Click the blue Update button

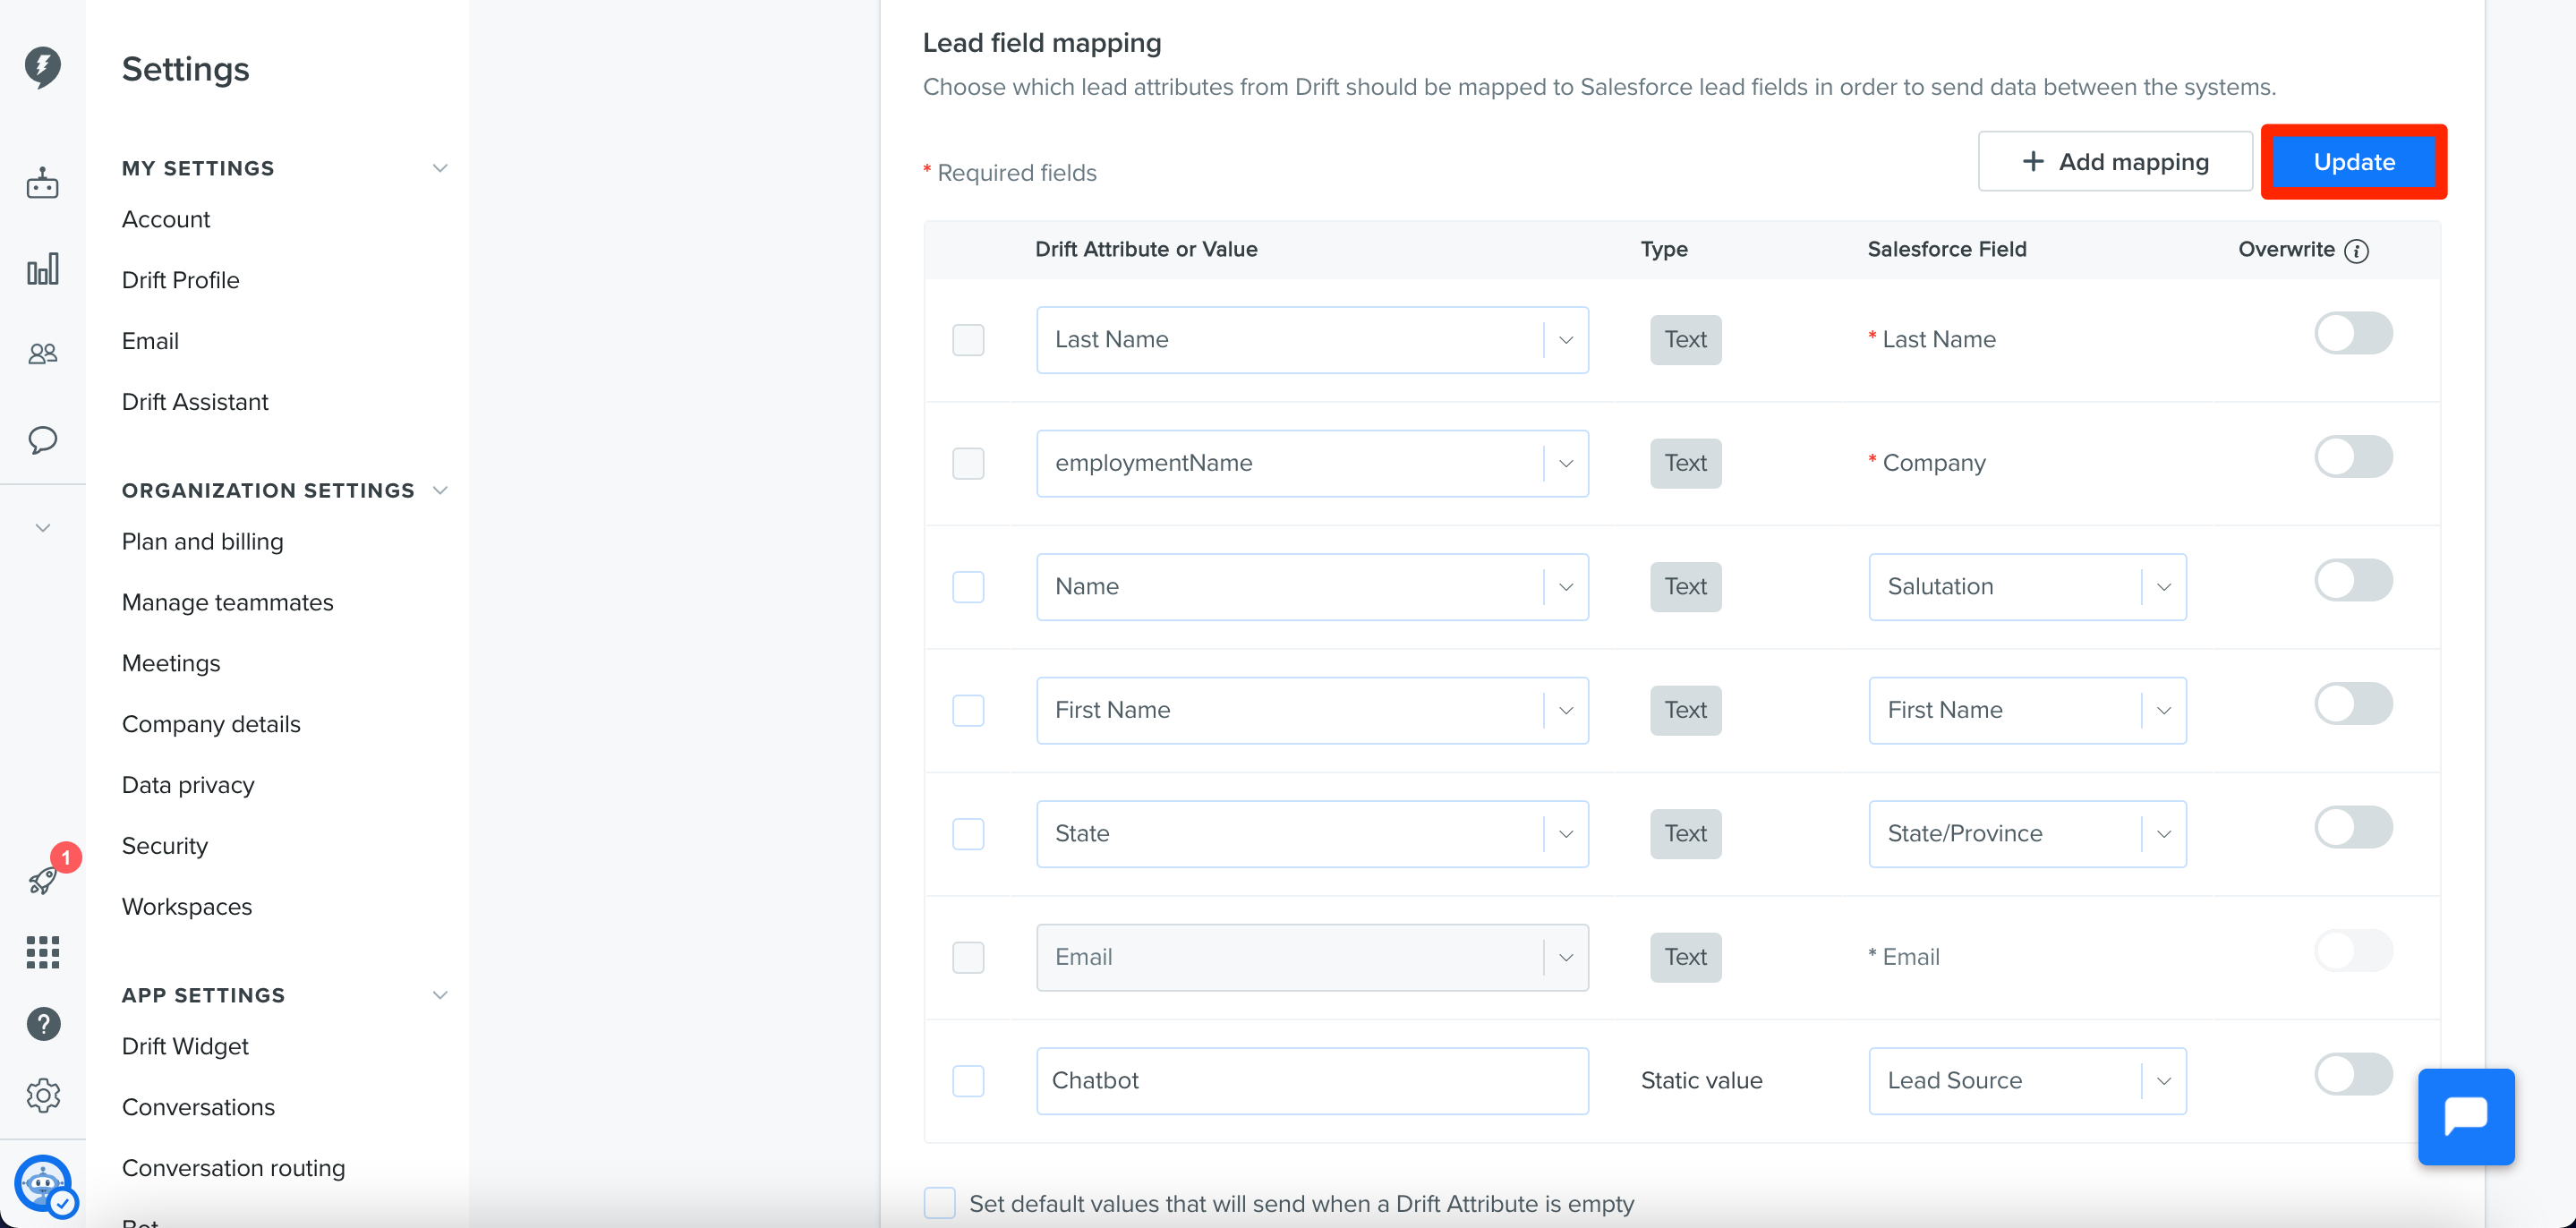(x=2354, y=161)
